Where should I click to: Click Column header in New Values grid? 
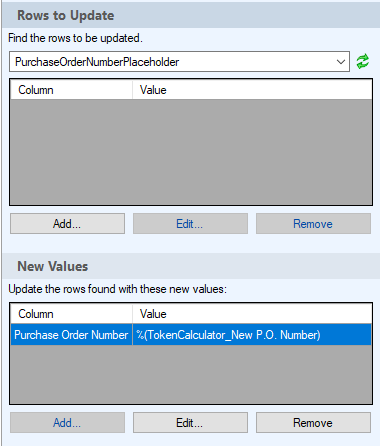click(x=71, y=314)
